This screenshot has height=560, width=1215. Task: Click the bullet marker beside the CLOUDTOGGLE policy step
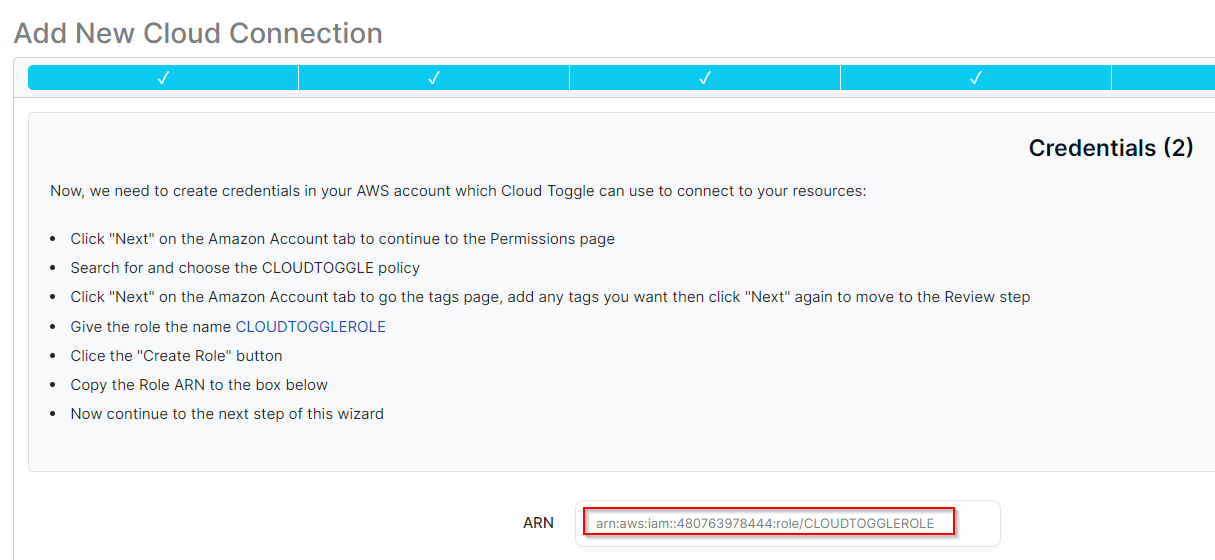coord(54,269)
